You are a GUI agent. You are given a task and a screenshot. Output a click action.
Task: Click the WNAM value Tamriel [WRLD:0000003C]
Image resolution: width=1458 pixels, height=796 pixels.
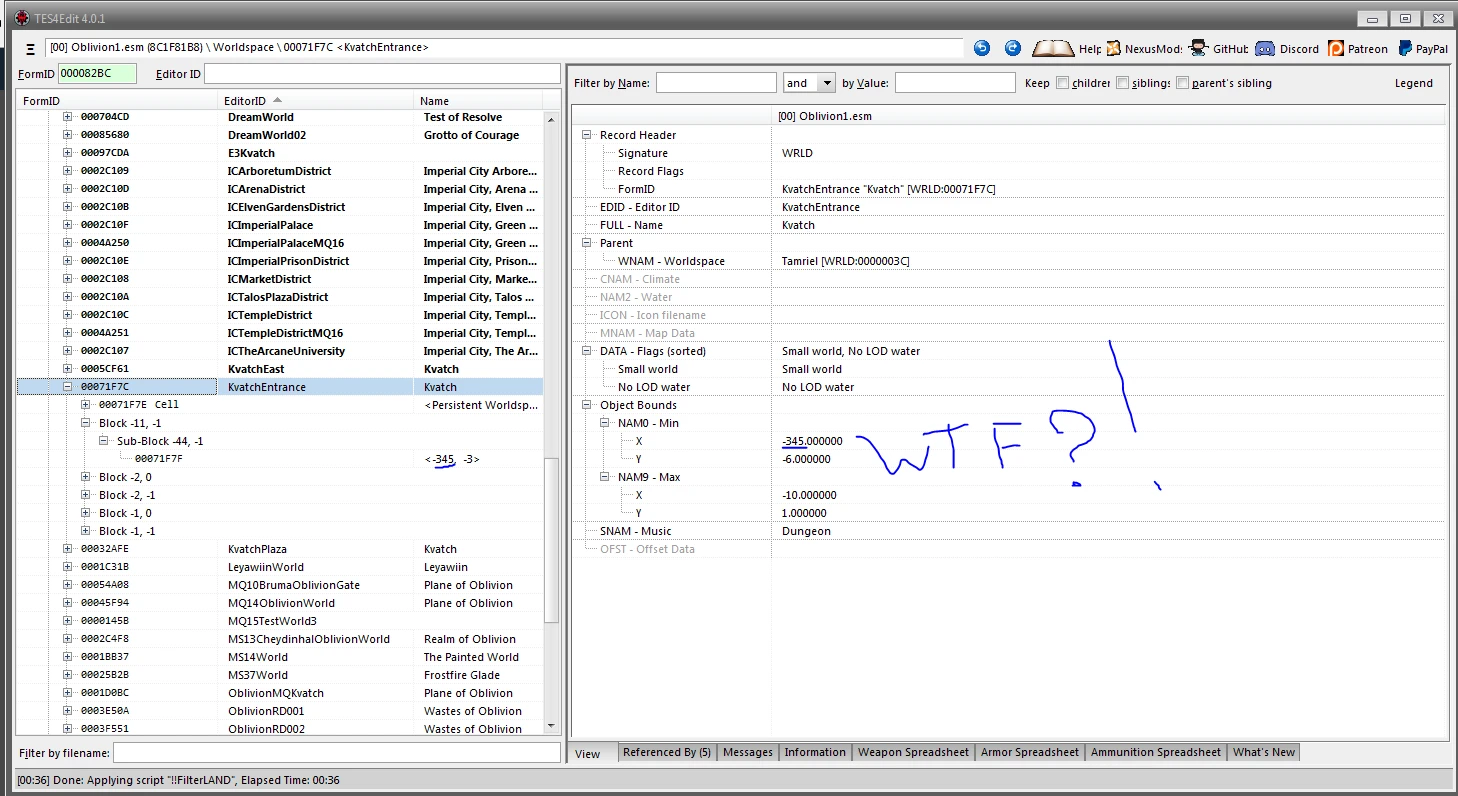point(846,261)
